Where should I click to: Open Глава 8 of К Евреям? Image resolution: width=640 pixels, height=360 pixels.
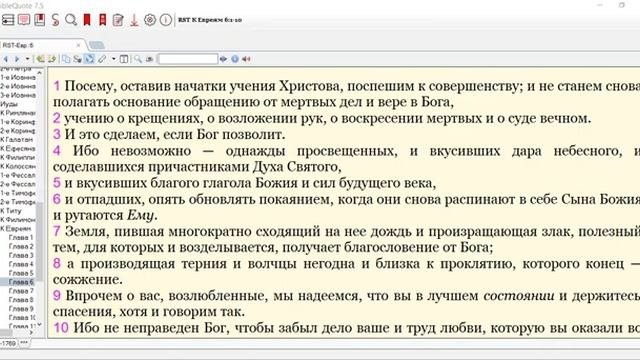coord(21,300)
